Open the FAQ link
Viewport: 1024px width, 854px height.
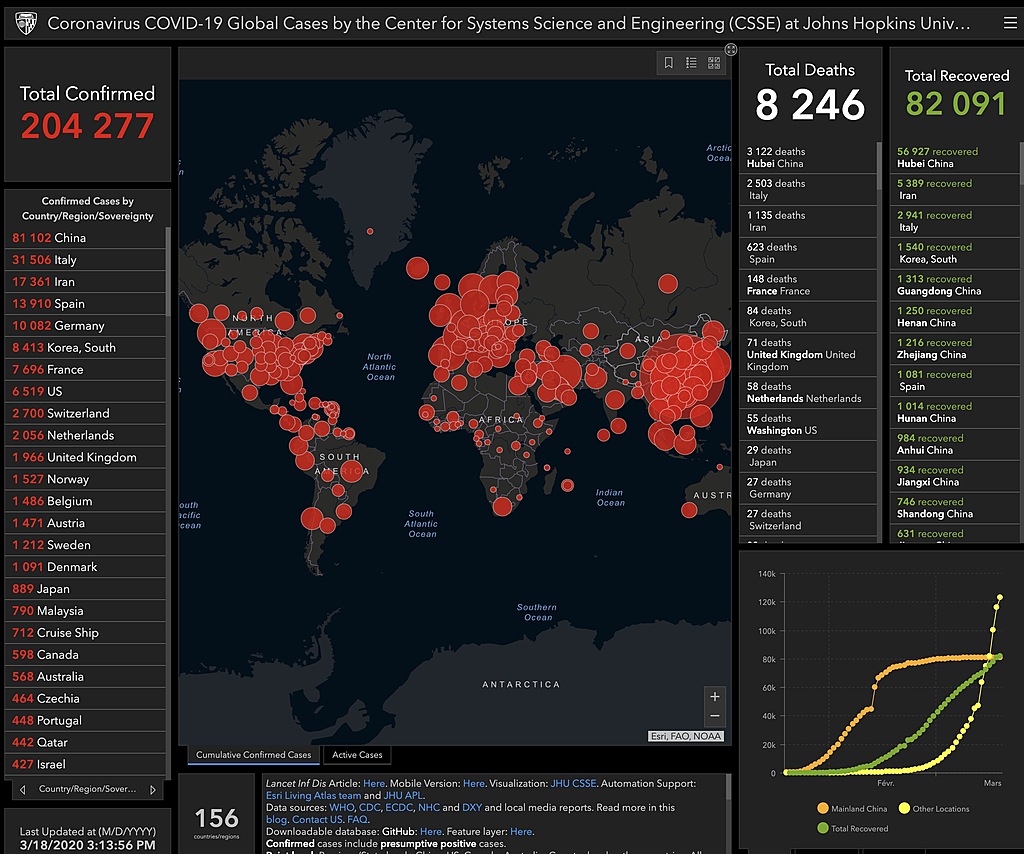pos(357,819)
